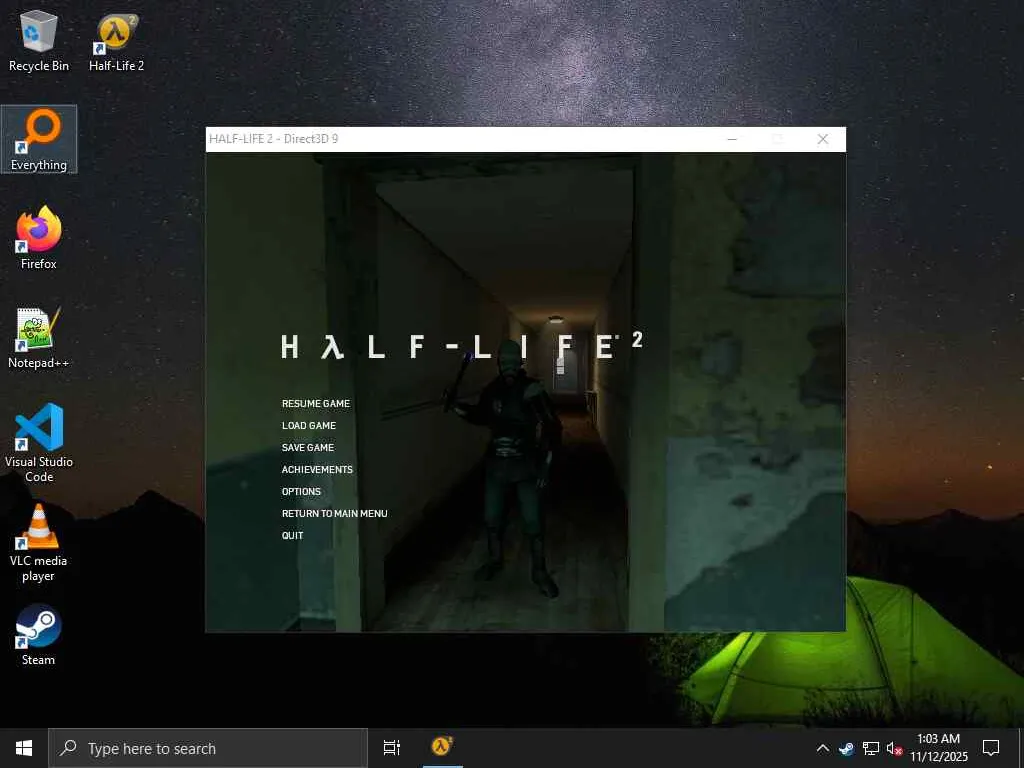Image resolution: width=1024 pixels, height=768 pixels.
Task: Close the Half-Life 2 window
Action: [823, 139]
